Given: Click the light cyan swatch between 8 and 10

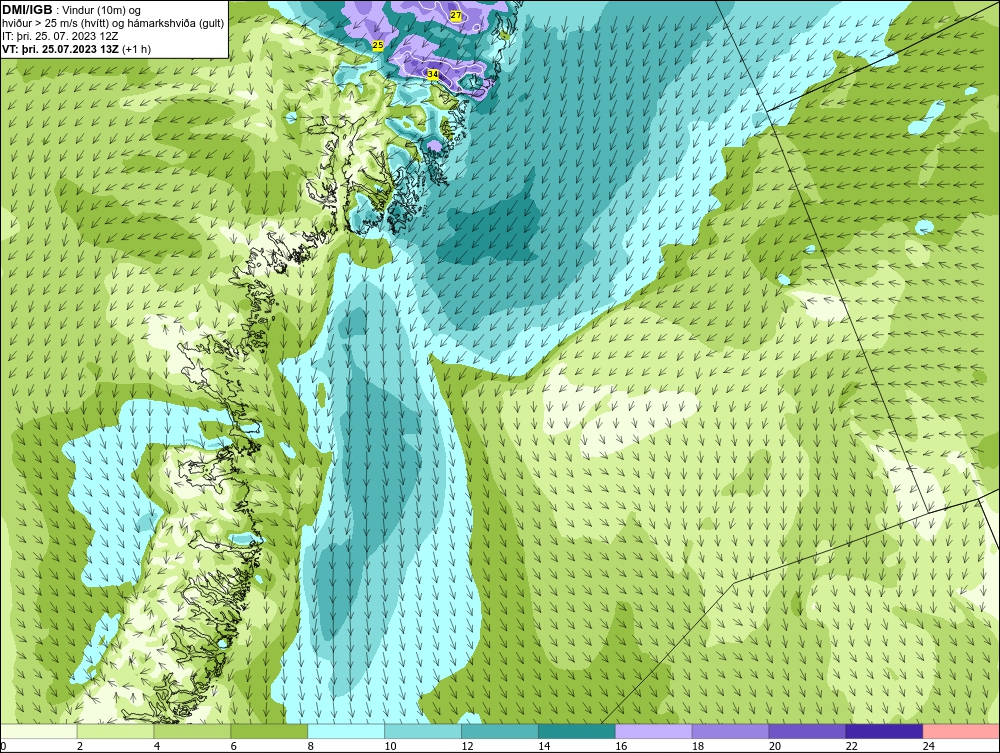Looking at the screenshot, I should 346,731.
